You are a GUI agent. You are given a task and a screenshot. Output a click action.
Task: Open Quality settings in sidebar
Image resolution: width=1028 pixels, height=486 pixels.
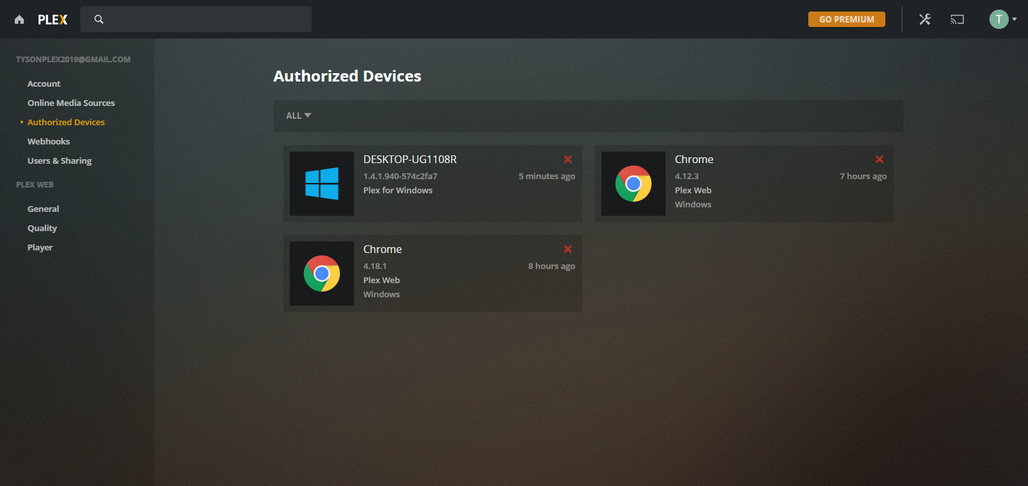pyautogui.click(x=42, y=228)
